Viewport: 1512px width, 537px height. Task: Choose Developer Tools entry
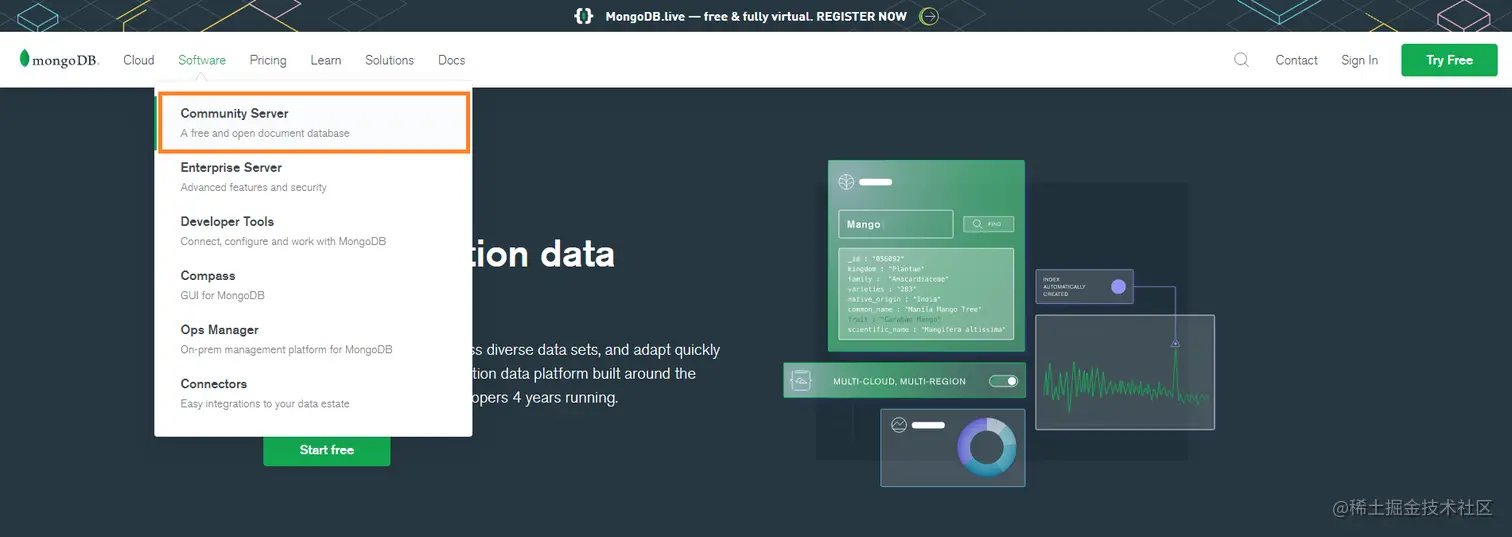coord(313,231)
